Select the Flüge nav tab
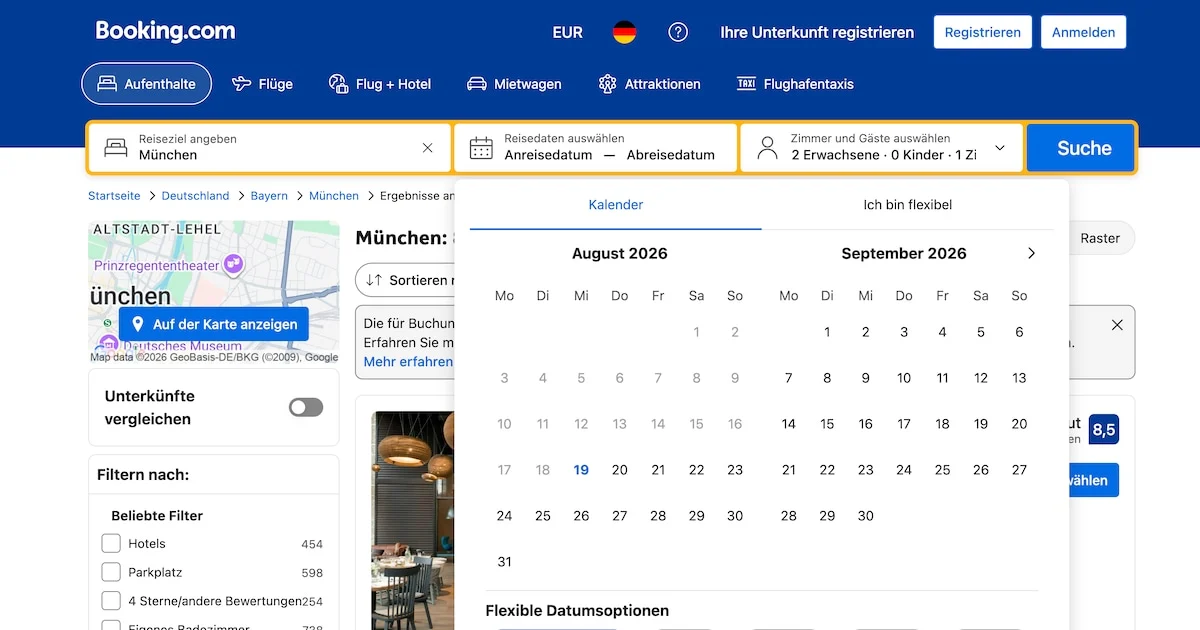This screenshot has width=1200, height=630. [x=262, y=84]
